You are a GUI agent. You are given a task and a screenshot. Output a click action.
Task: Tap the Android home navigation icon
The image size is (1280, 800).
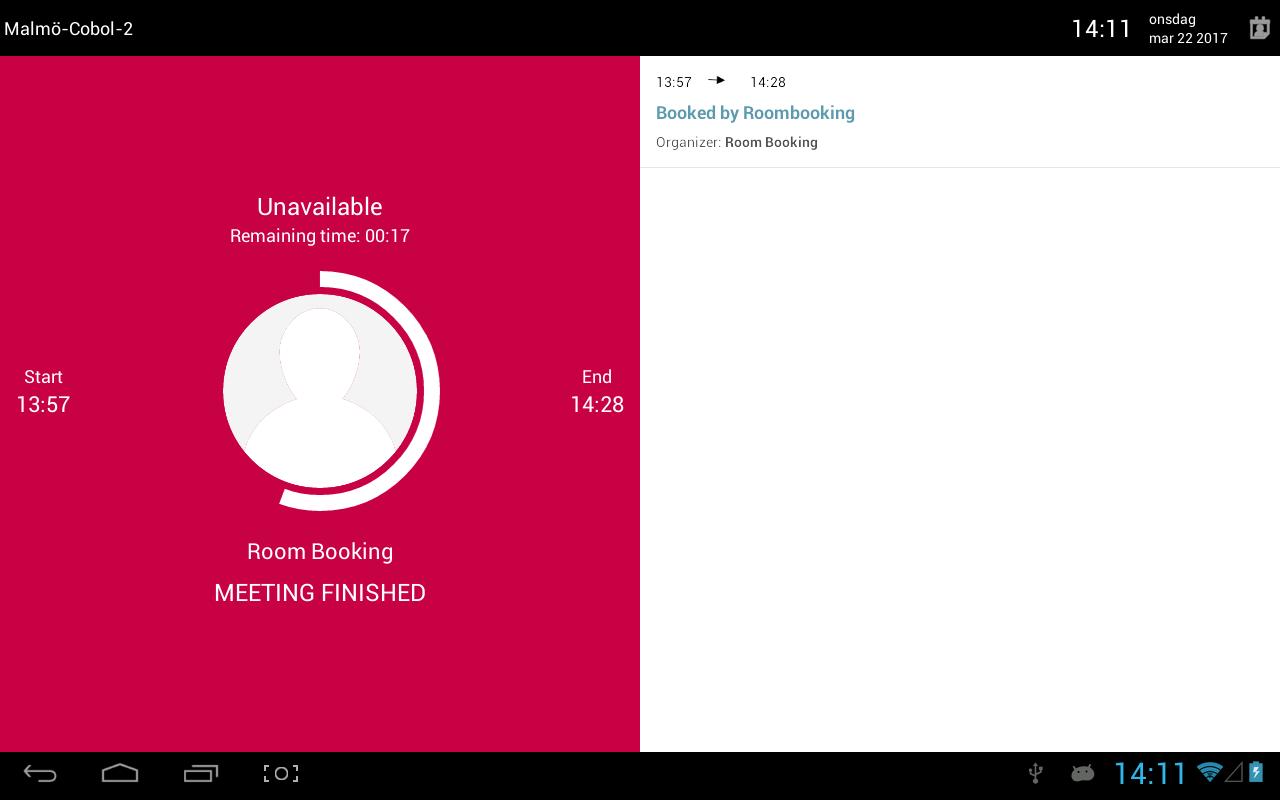coord(120,773)
